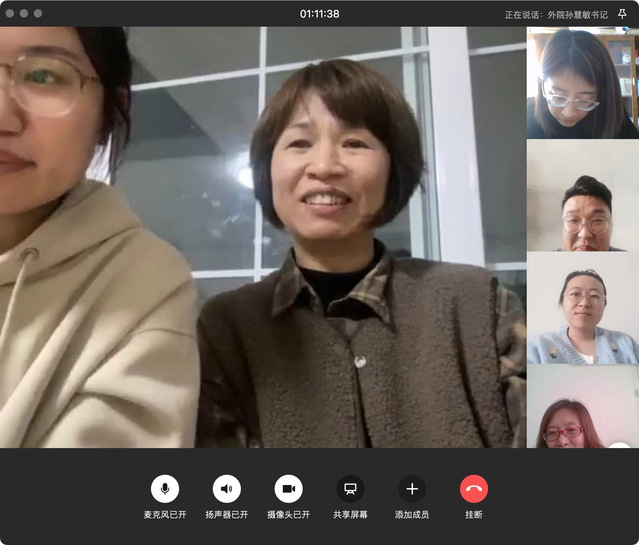Screen dimensions: 639x545
Task: Select the second thumbnail showing a man with glasses
Action: pyautogui.click(x=582, y=195)
